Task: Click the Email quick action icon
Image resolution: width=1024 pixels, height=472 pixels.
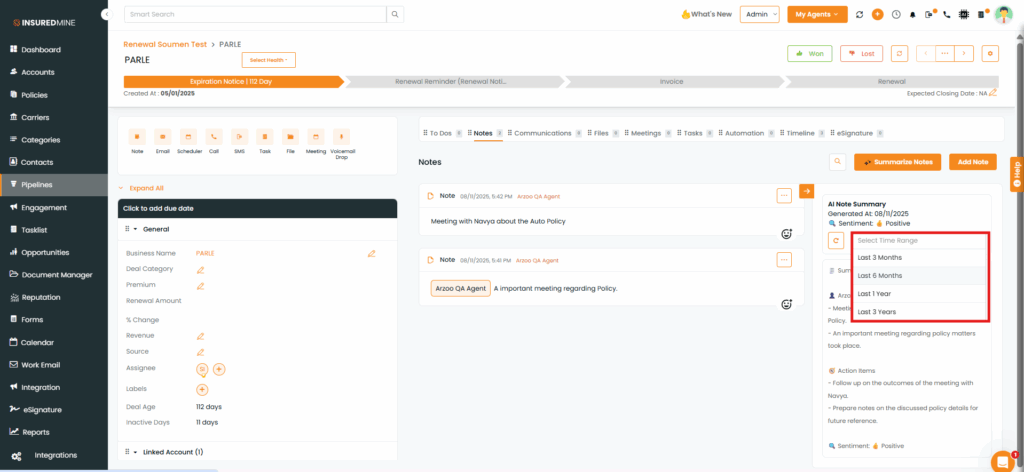Action: pos(163,136)
